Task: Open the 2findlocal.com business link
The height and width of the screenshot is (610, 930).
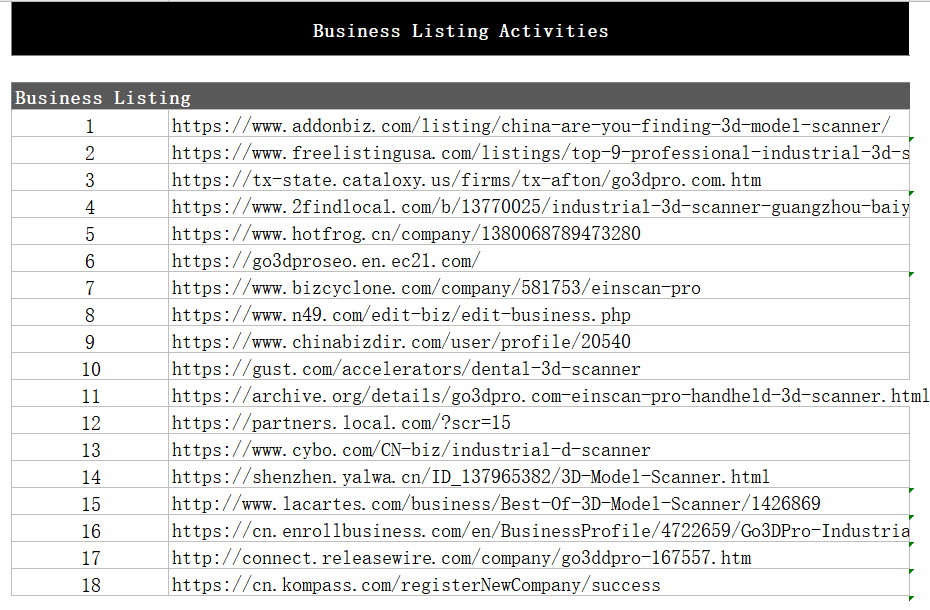Action: 540,207
